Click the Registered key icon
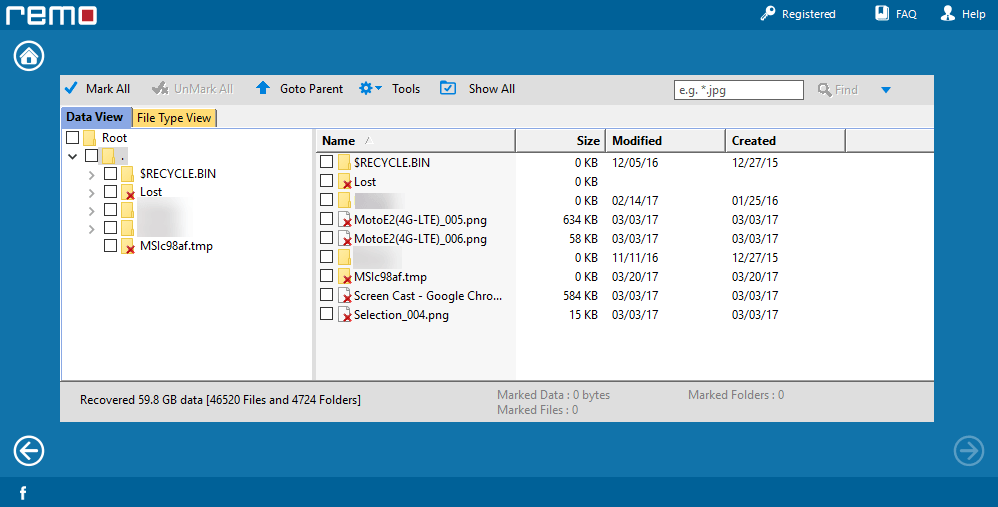This screenshot has height=507, width=998. [x=768, y=13]
